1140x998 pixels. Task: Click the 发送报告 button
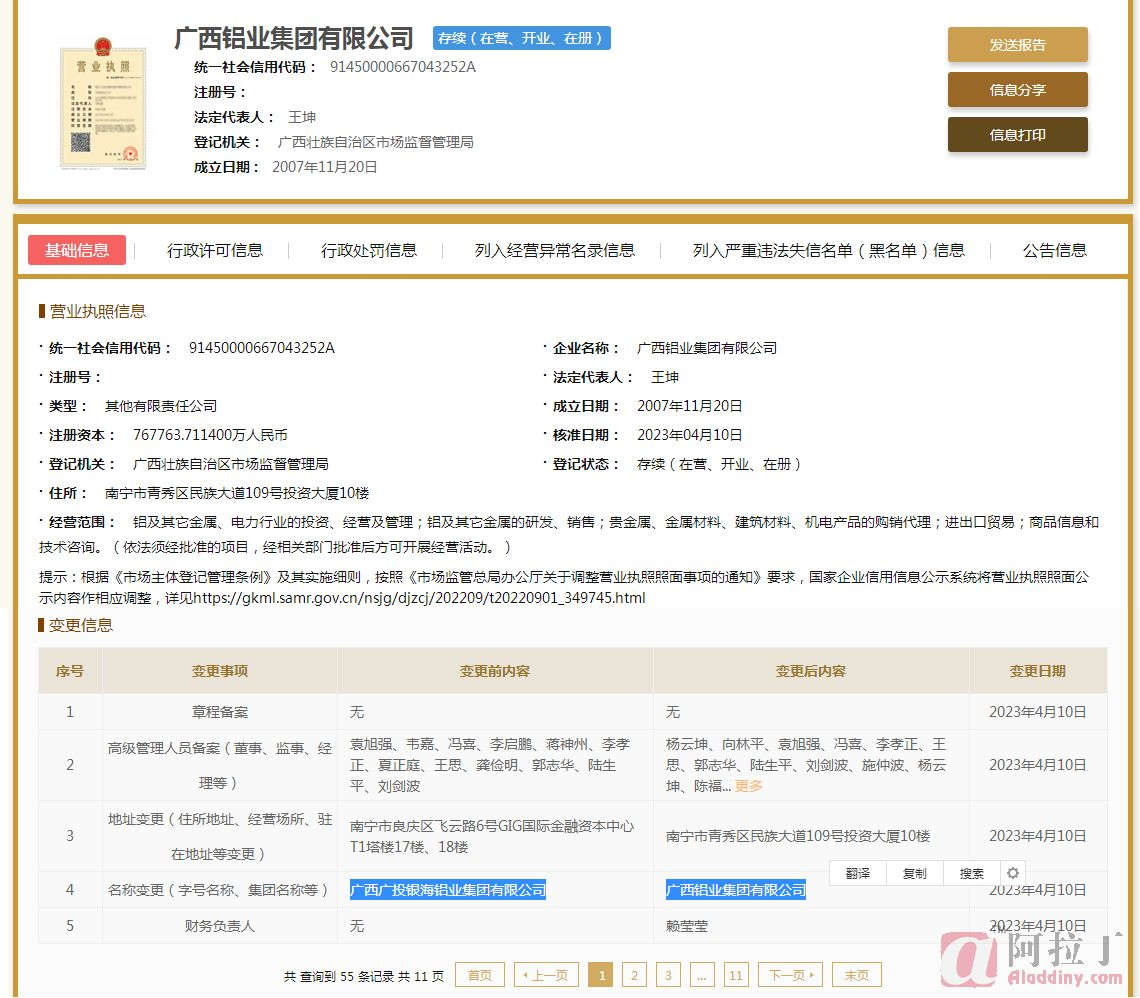click(1017, 45)
